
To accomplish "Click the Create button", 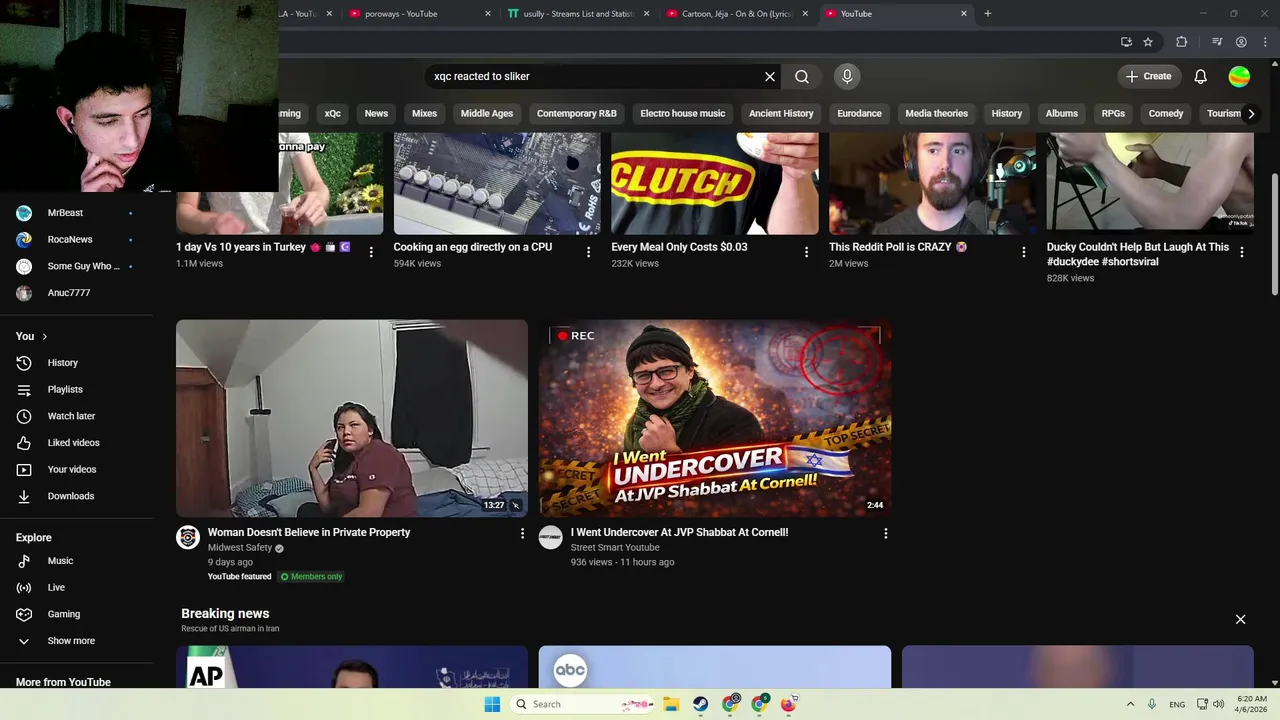I will click(1148, 76).
